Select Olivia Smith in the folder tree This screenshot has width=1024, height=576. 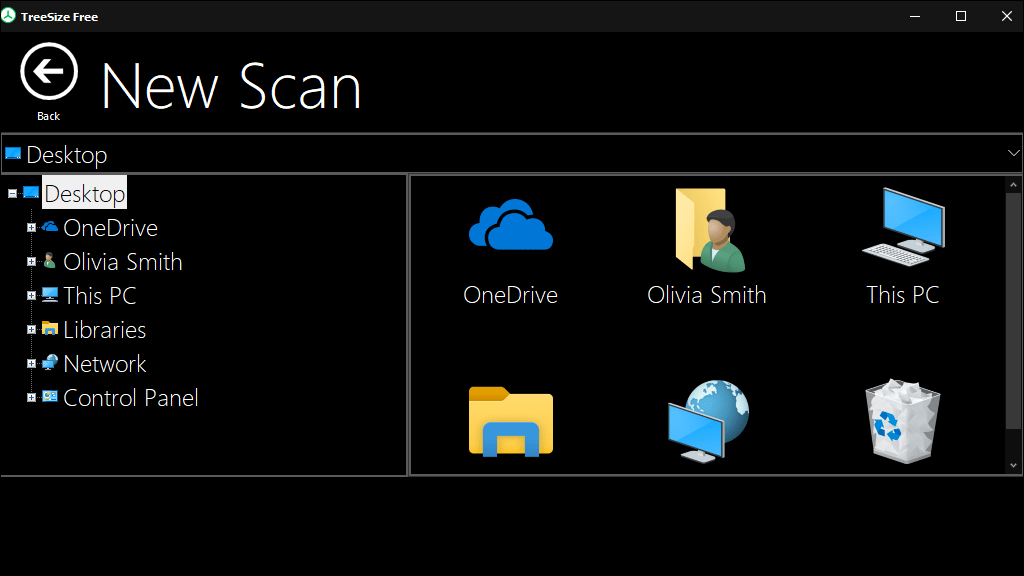tap(123, 262)
